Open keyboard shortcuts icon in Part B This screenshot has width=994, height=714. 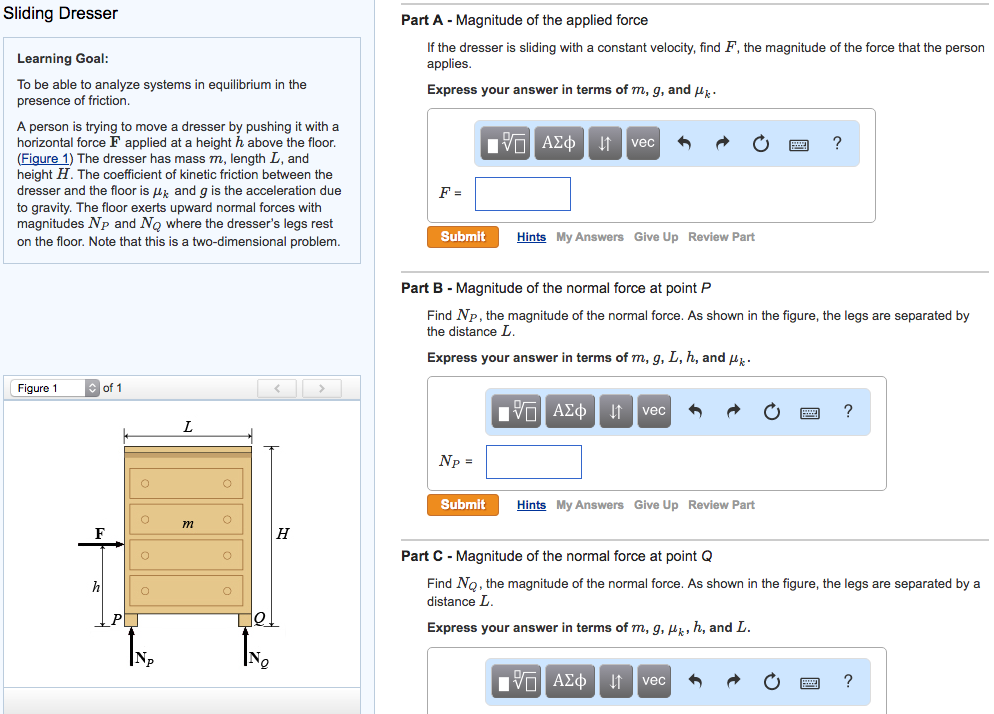810,413
